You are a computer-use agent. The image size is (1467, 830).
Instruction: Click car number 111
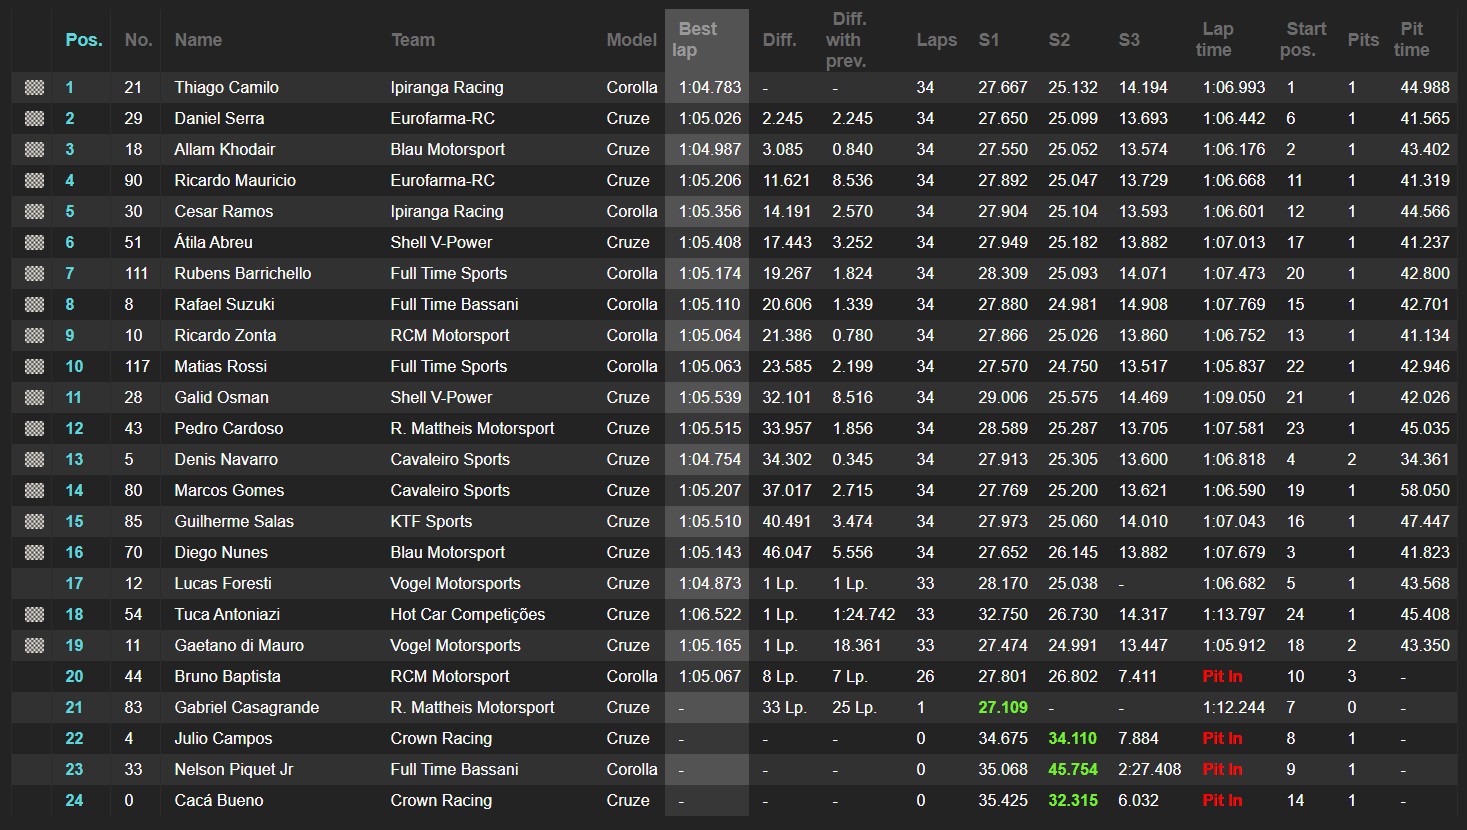[x=136, y=274]
